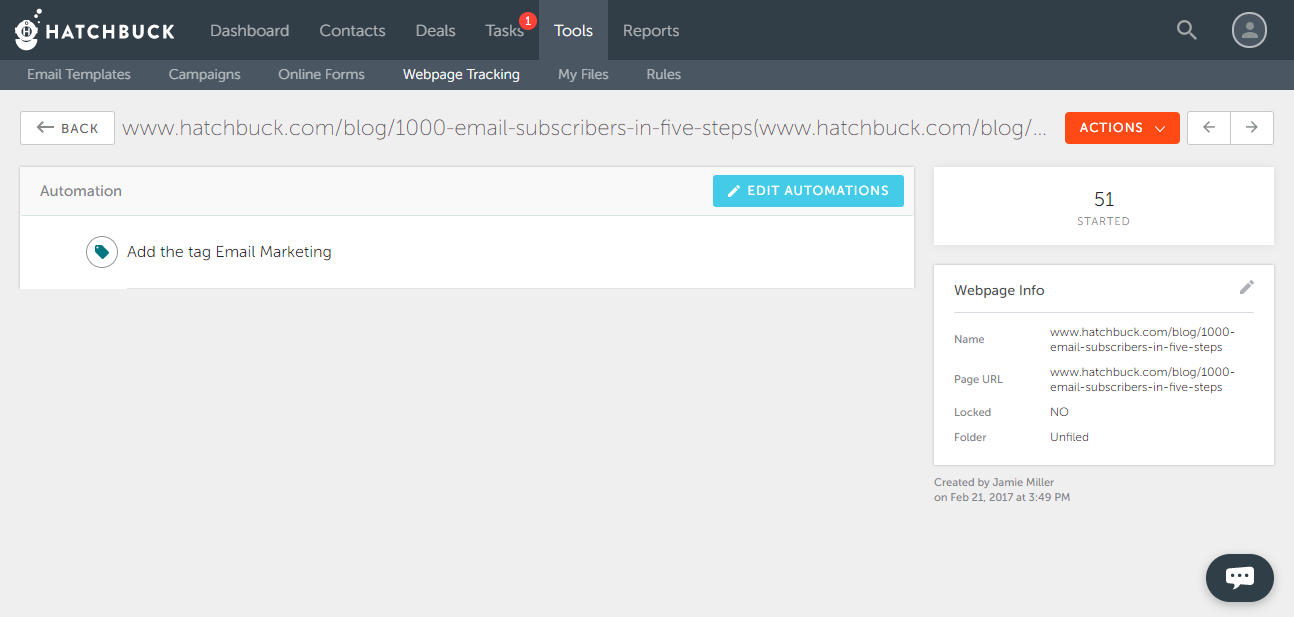This screenshot has height=617, width=1294.
Task: Click the Locked value NO
Action: tap(1059, 412)
